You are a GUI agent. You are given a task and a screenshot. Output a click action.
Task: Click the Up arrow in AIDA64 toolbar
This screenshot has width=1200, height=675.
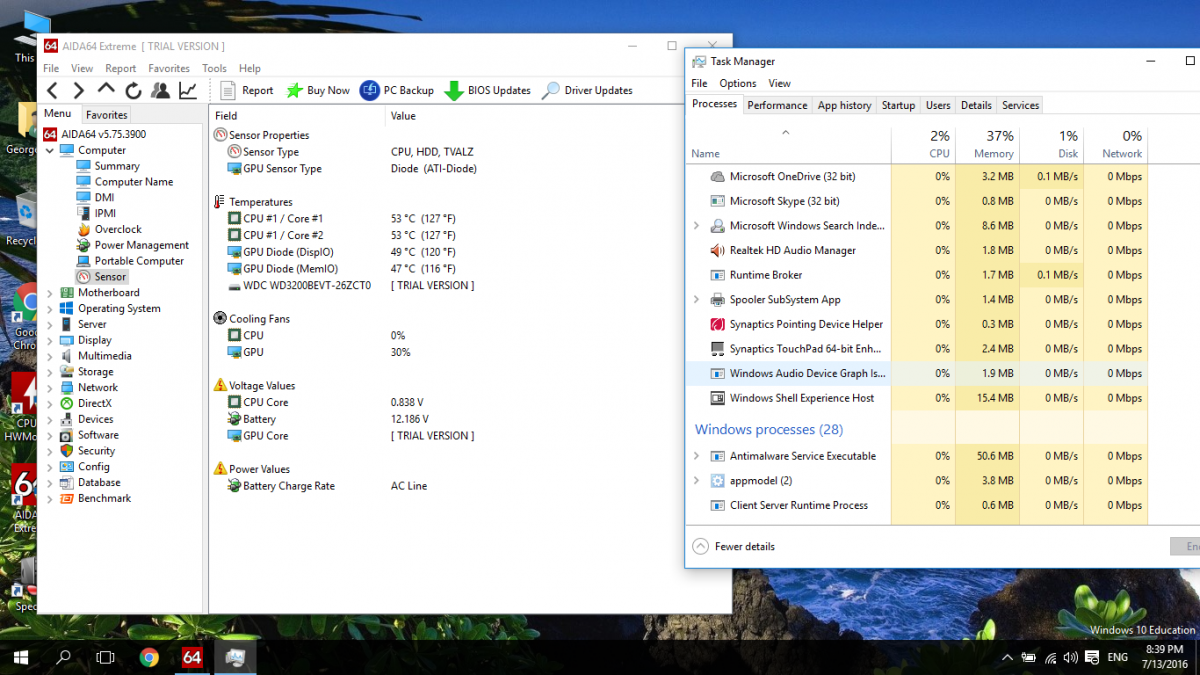[x=106, y=90]
